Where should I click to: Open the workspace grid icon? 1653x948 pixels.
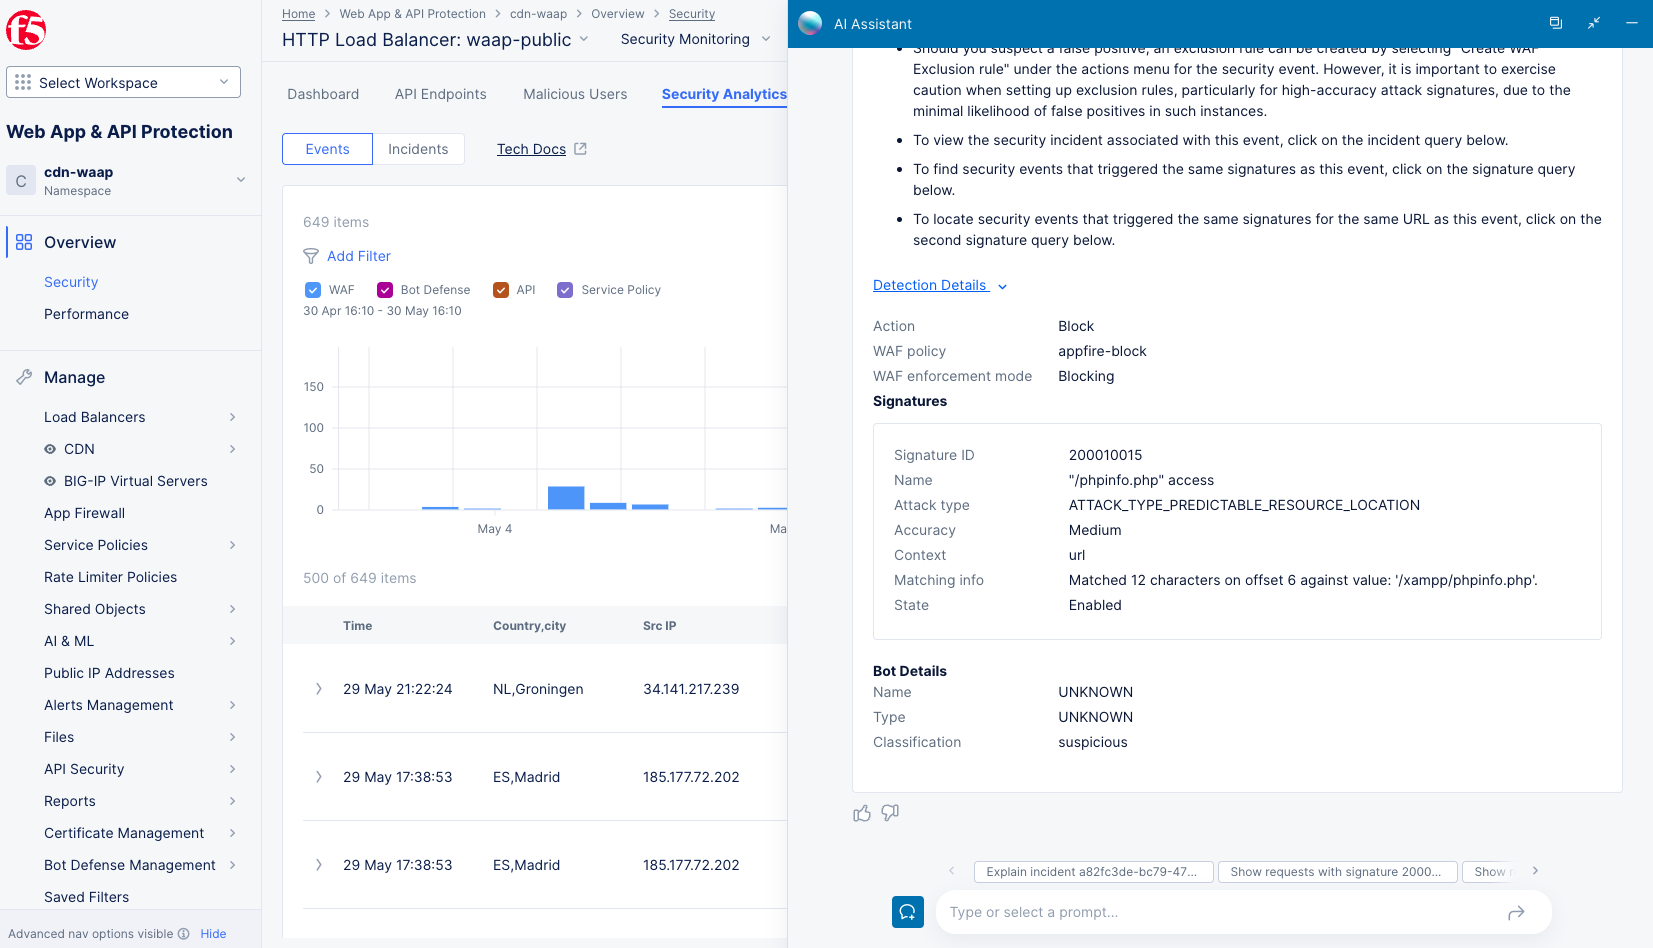(22, 80)
